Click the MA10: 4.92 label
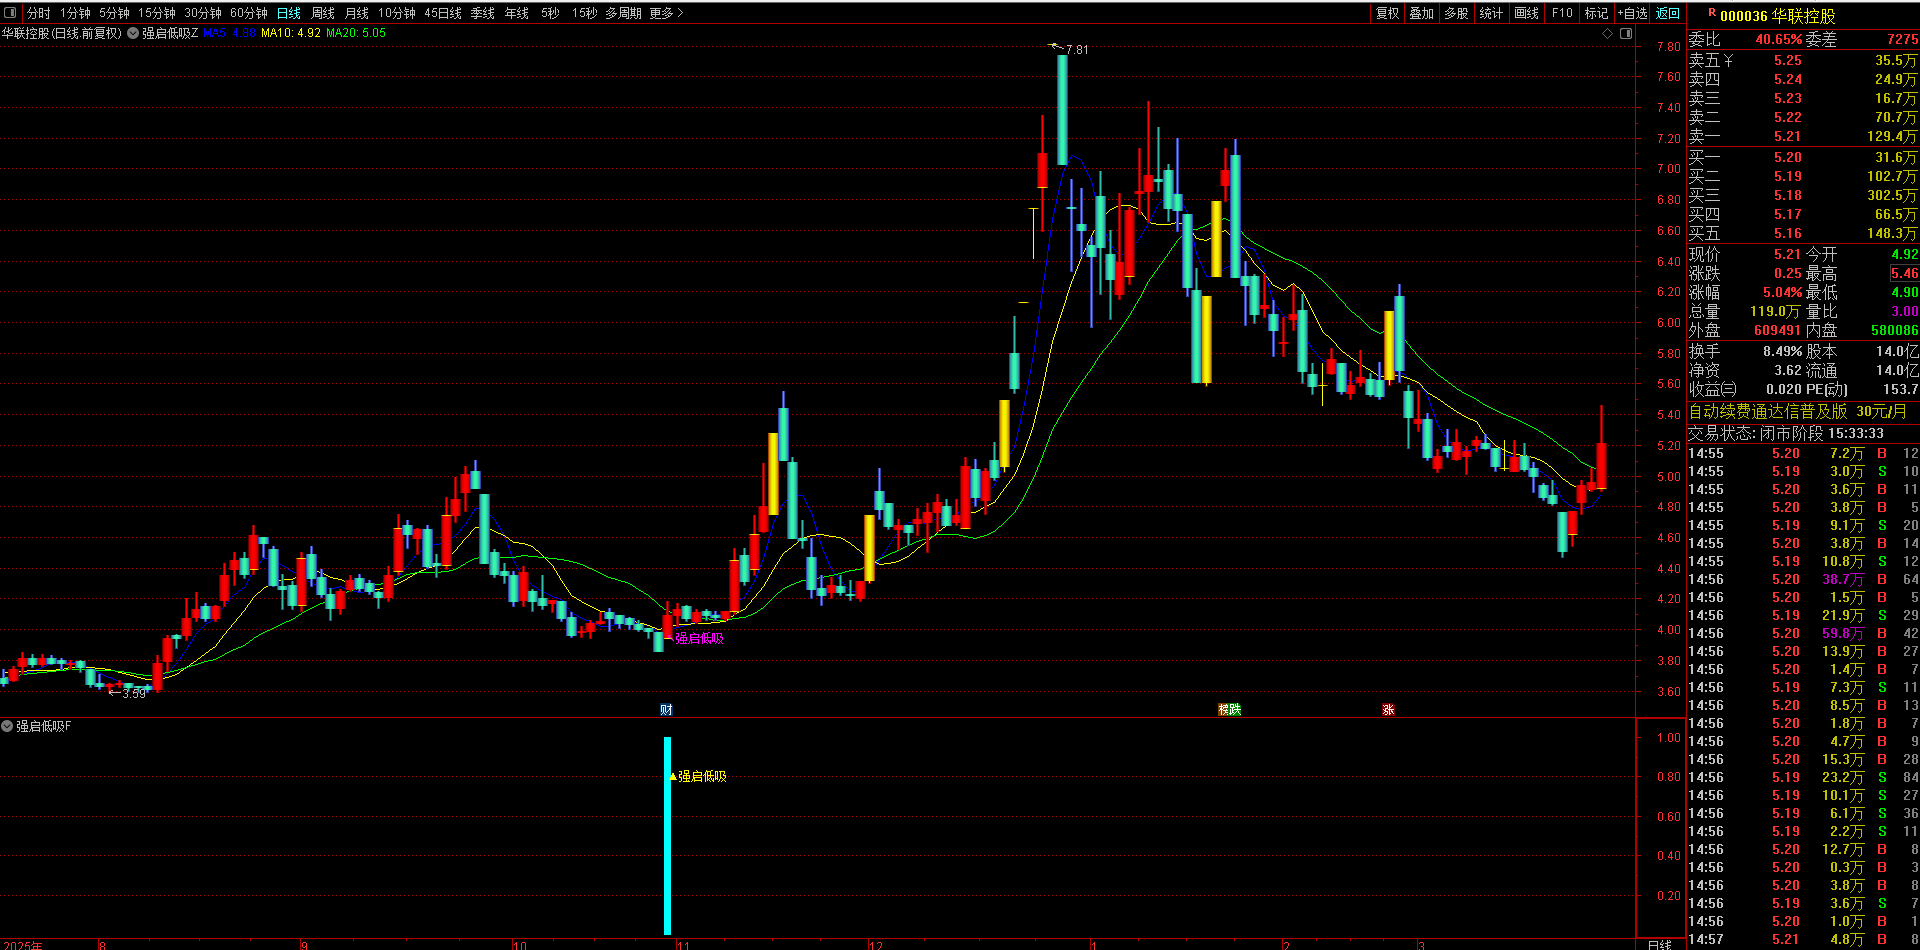 pos(291,33)
